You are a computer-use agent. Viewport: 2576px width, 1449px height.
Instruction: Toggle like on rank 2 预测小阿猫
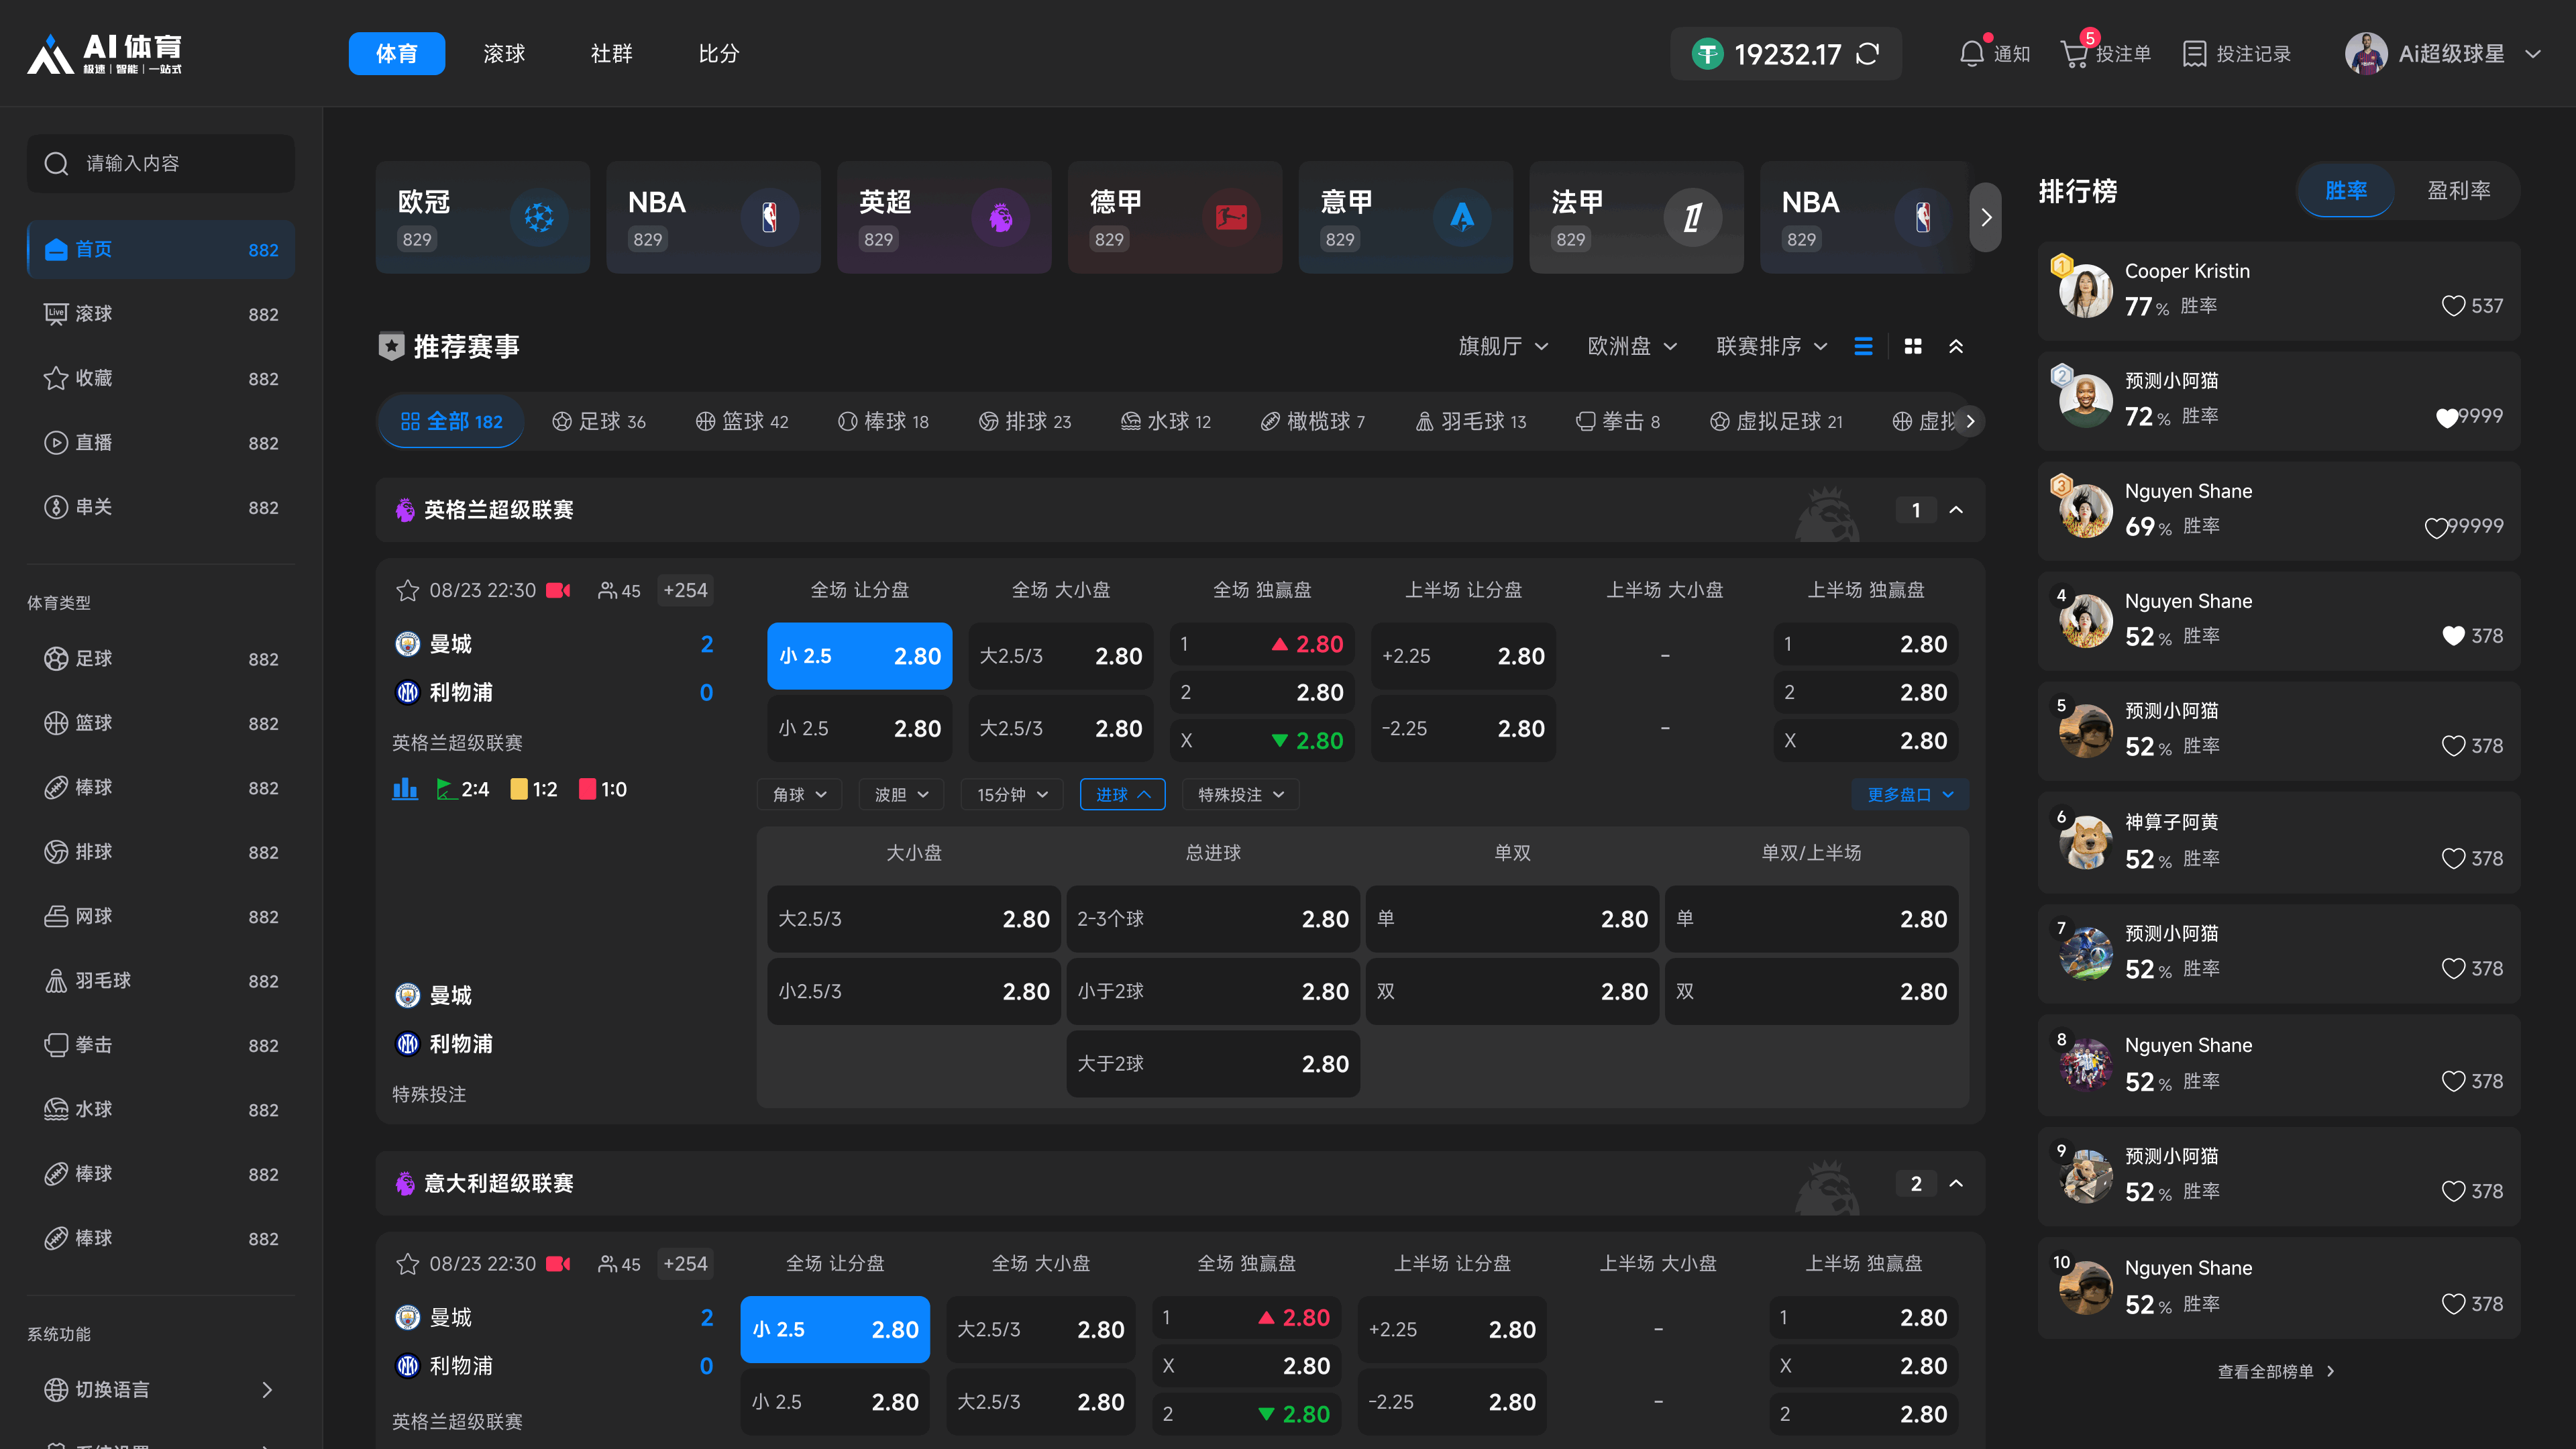[2446, 417]
